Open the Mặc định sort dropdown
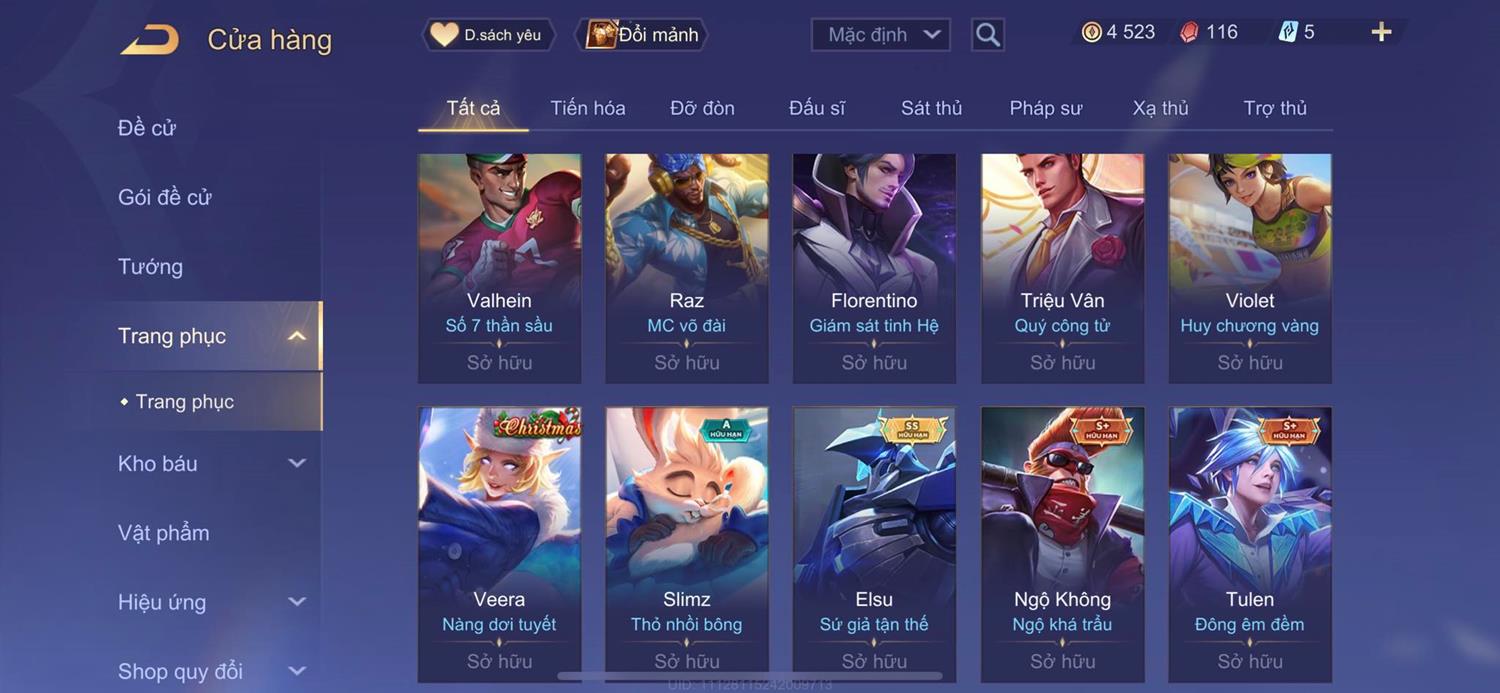 pos(881,35)
